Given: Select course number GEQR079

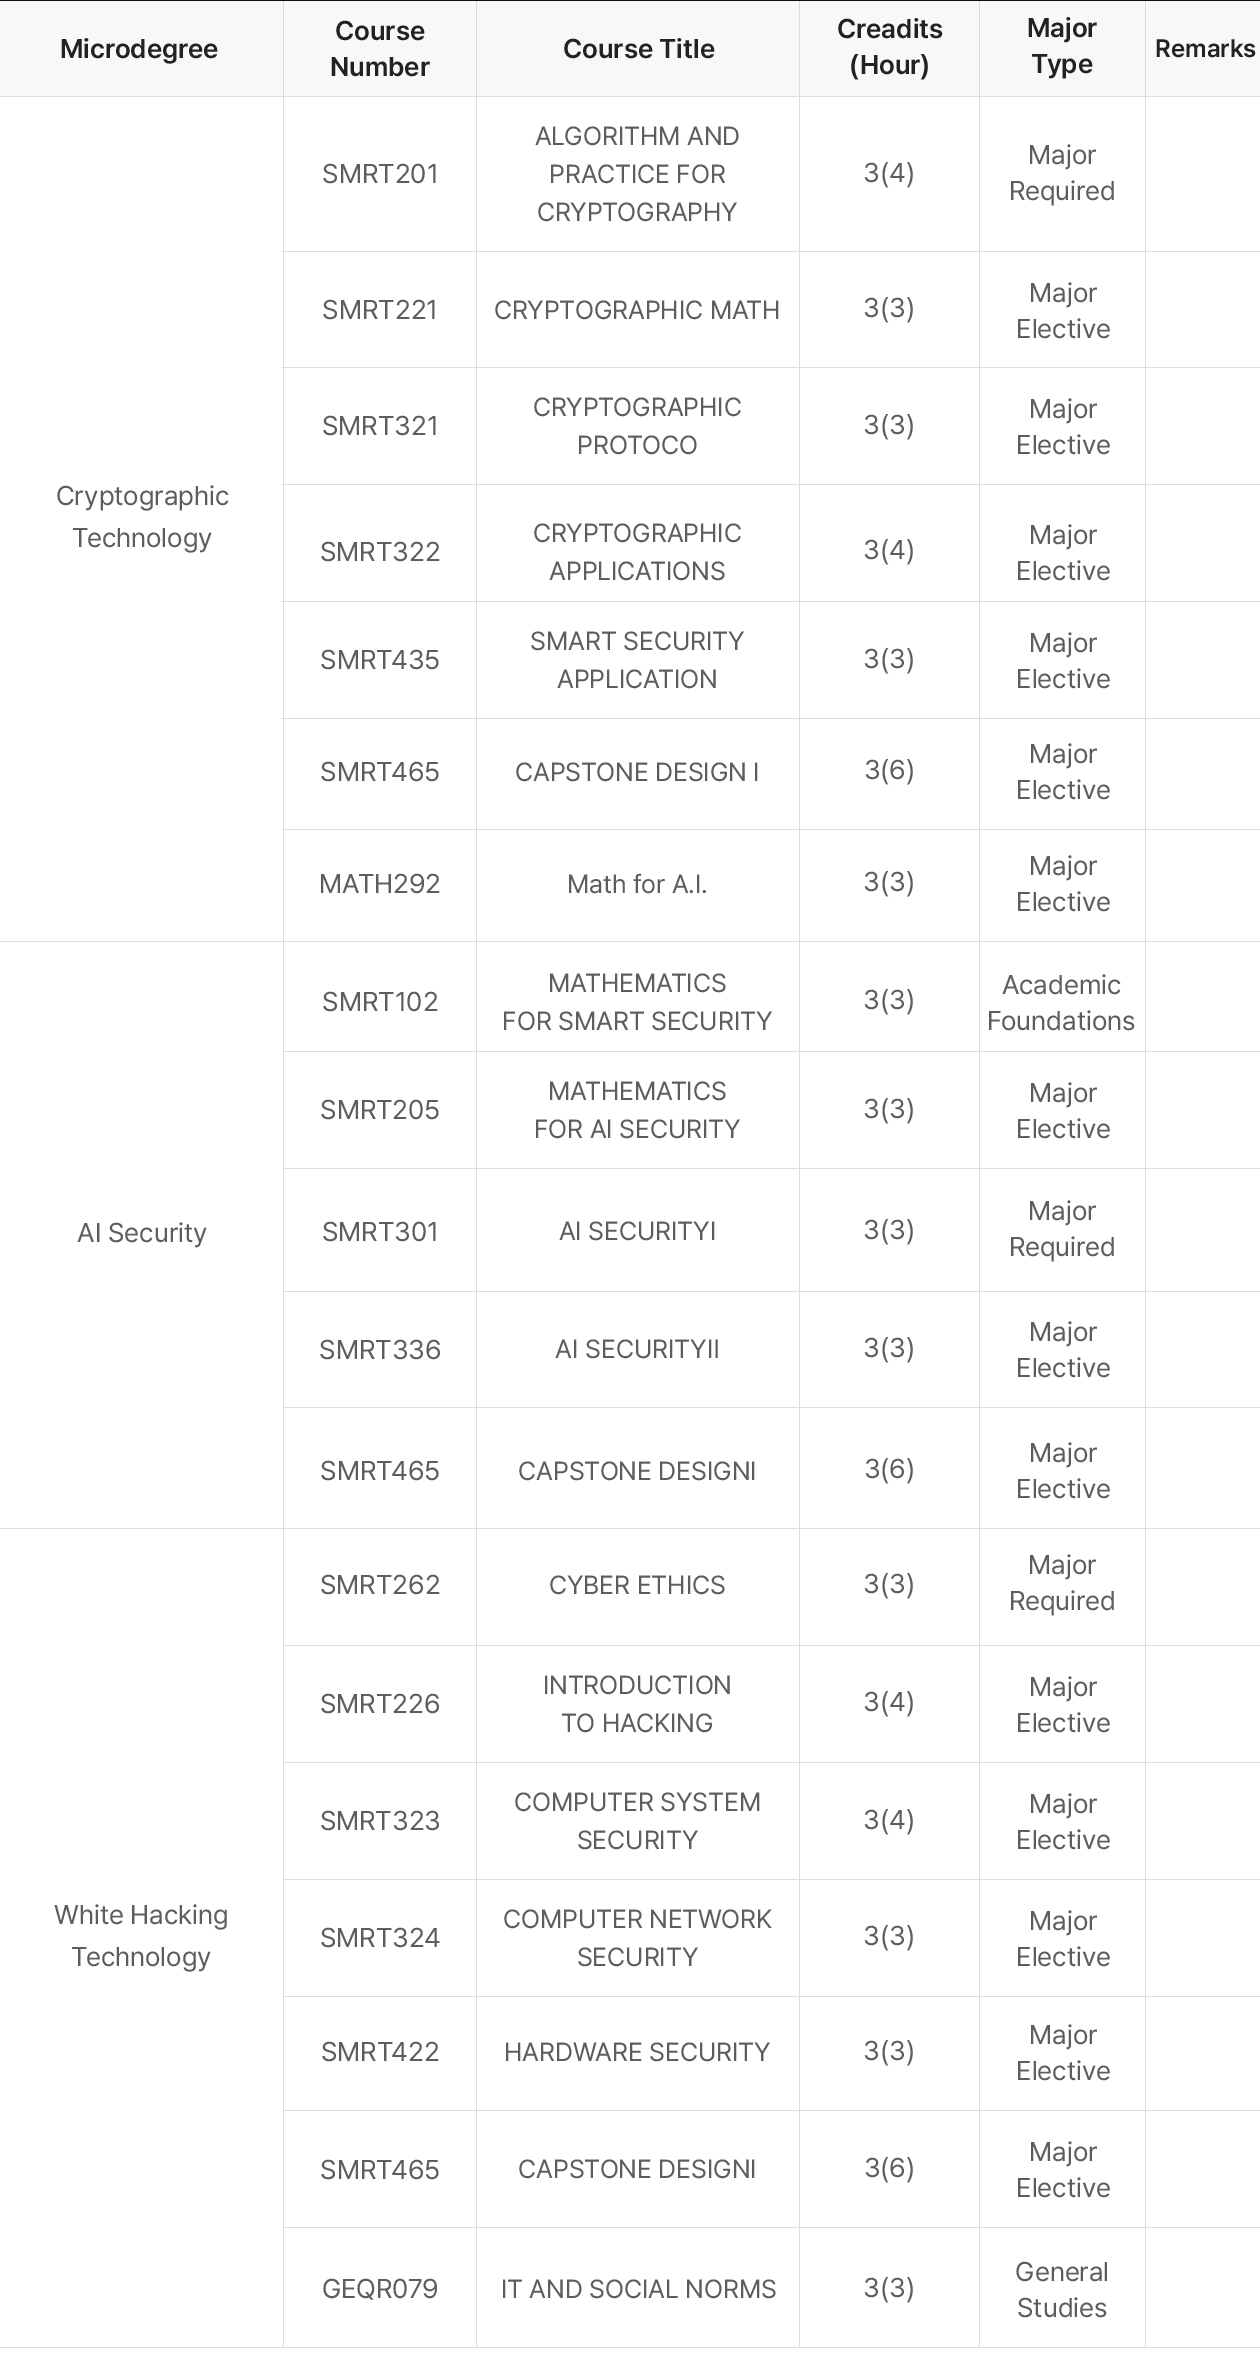Looking at the screenshot, I should click(380, 2289).
